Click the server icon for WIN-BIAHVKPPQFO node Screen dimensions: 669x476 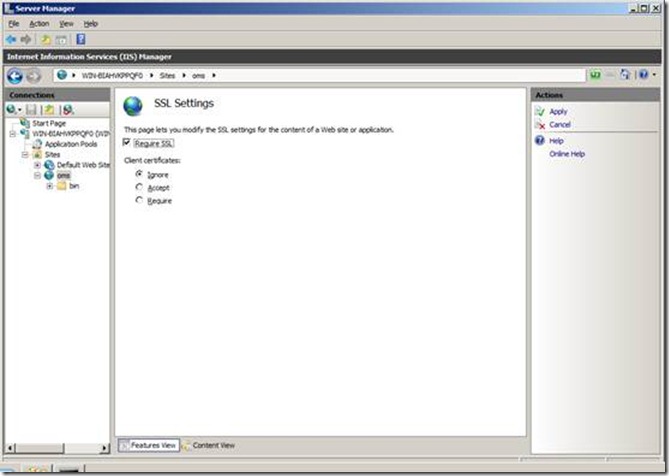point(25,134)
